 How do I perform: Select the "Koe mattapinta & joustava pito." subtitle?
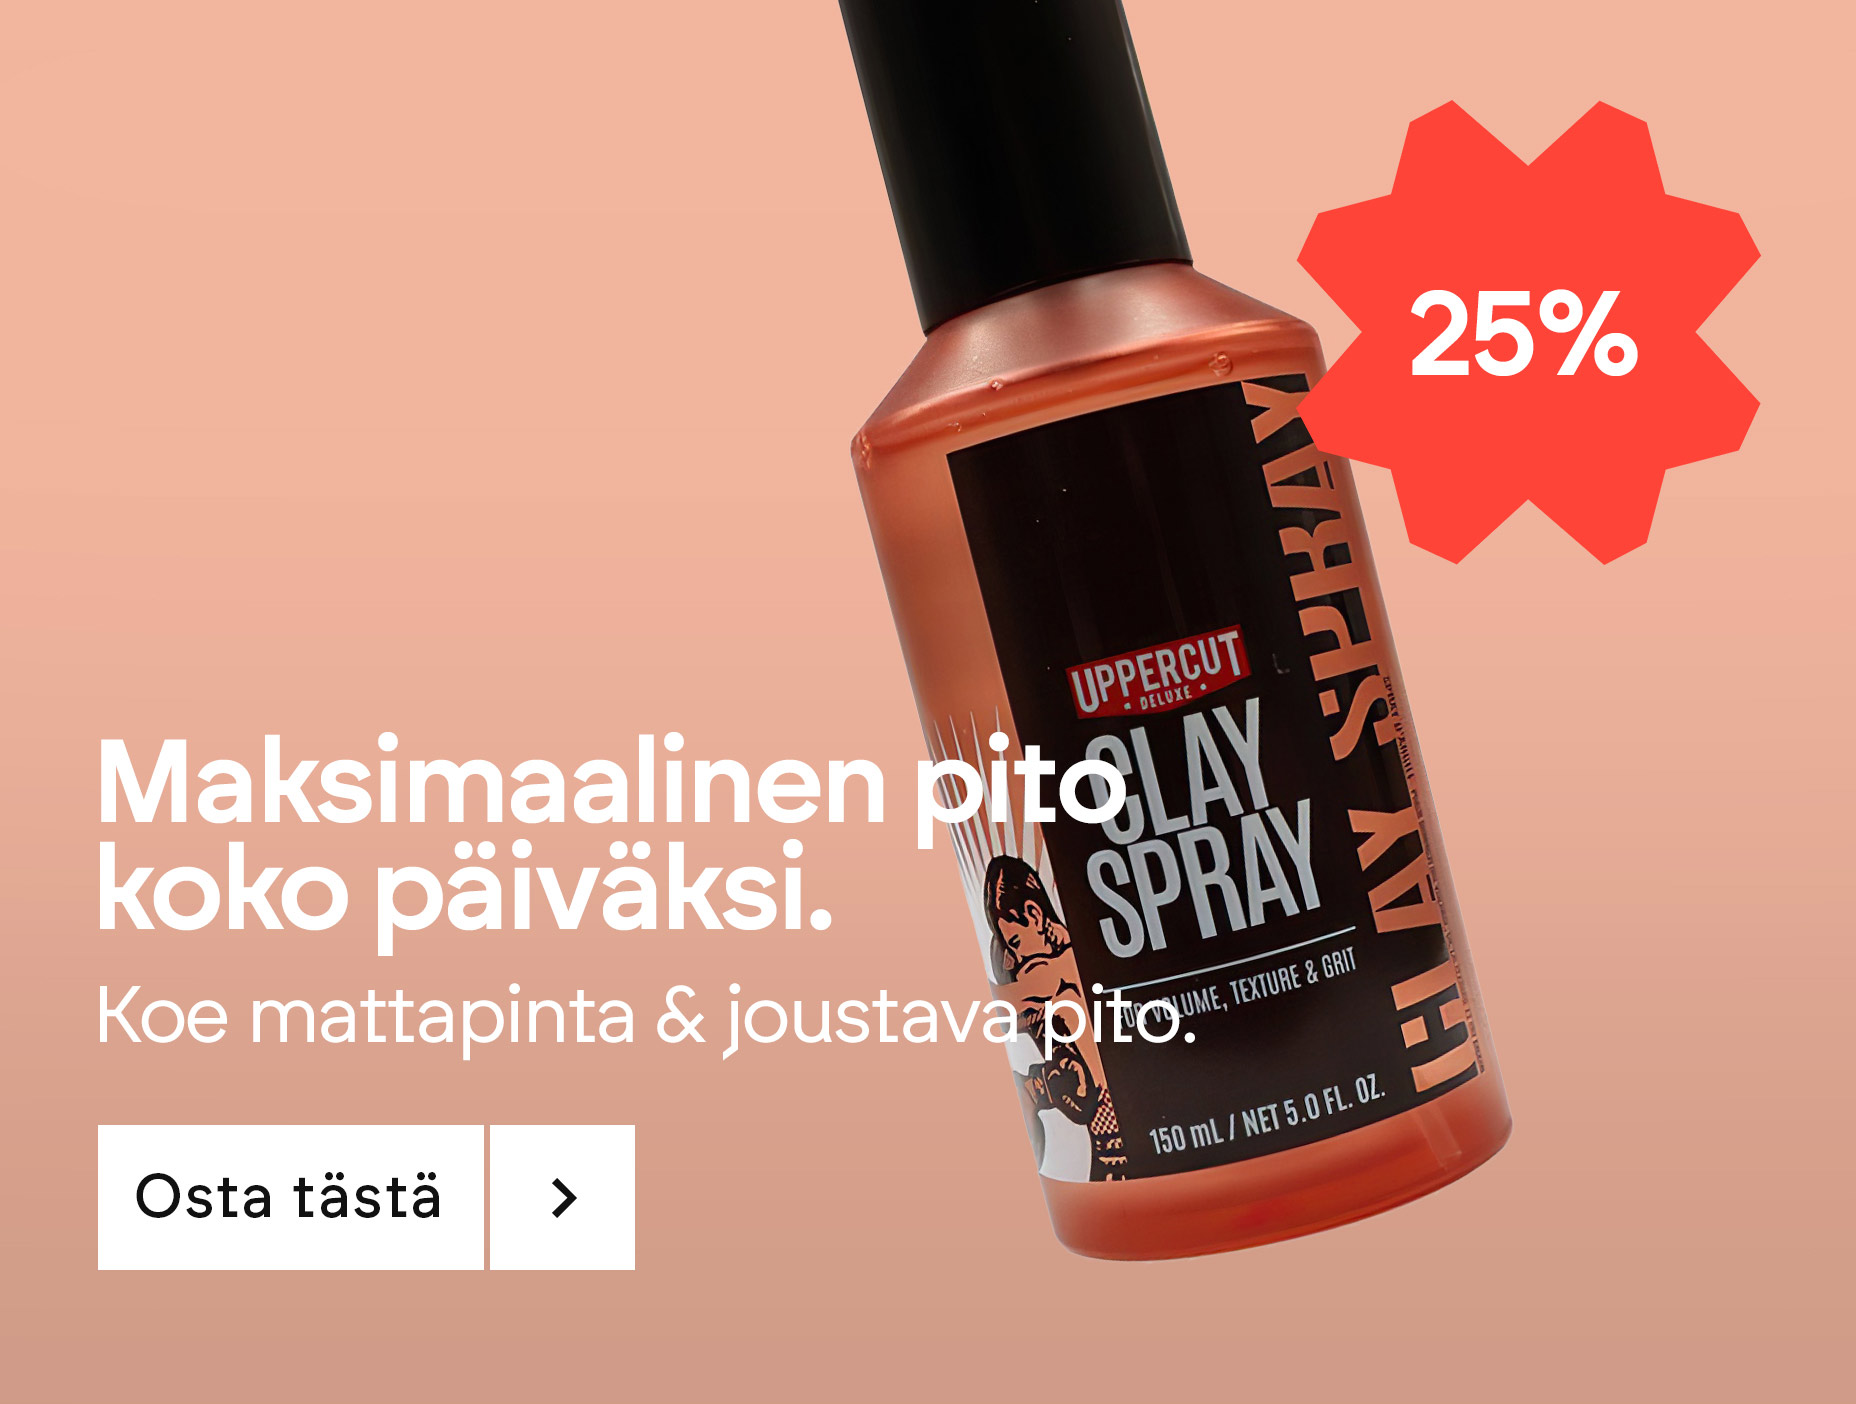click(x=646, y=1016)
